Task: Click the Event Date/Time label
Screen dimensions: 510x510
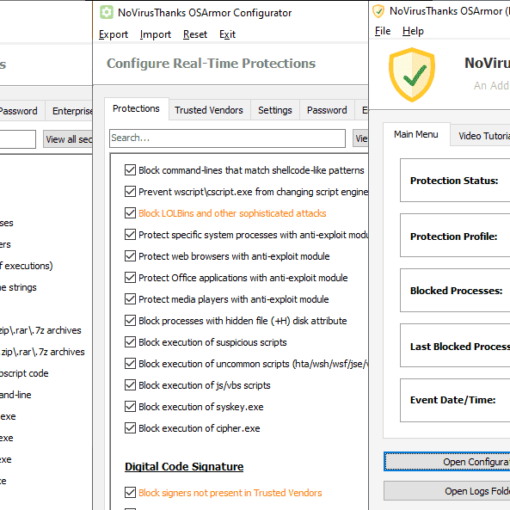Action: click(x=453, y=400)
